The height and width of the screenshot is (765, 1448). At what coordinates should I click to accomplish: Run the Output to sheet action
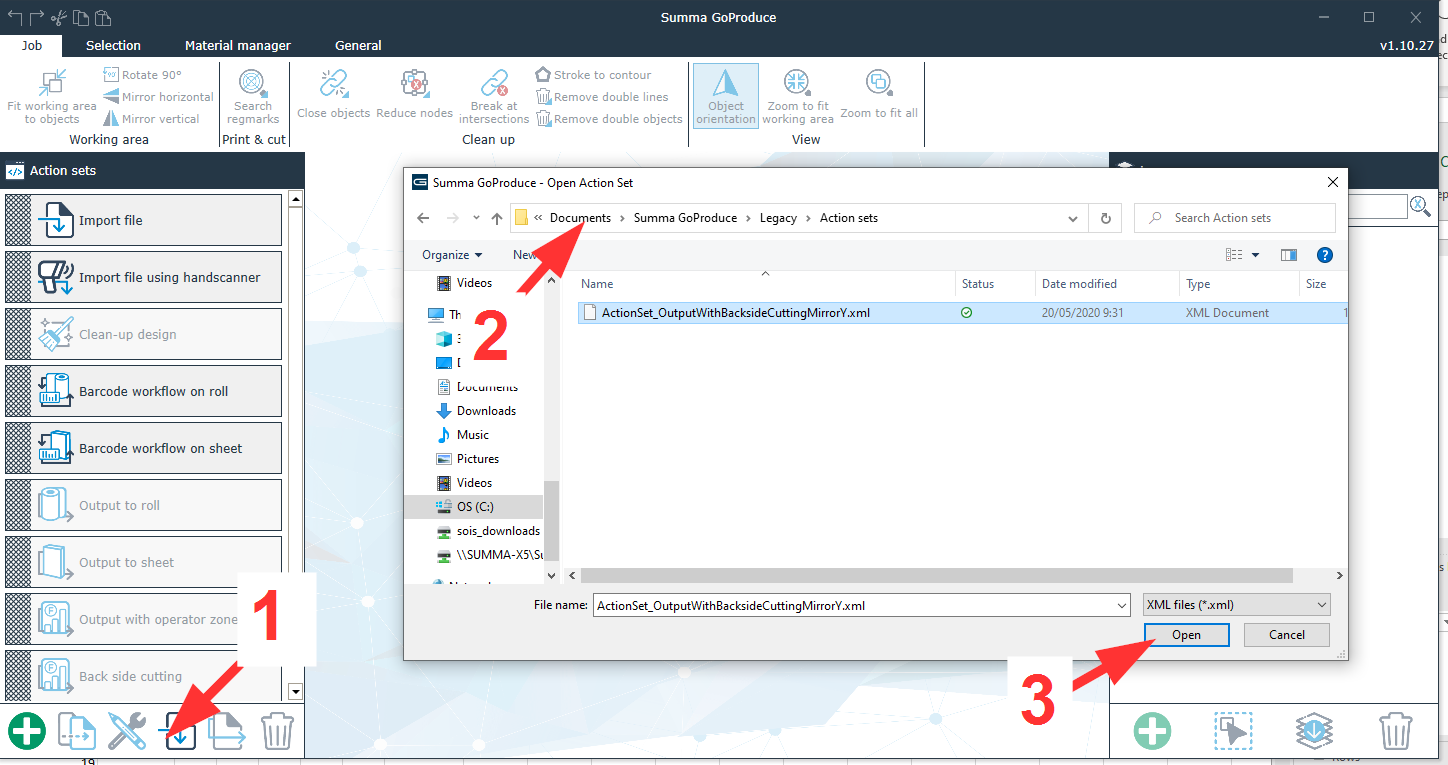tap(143, 562)
